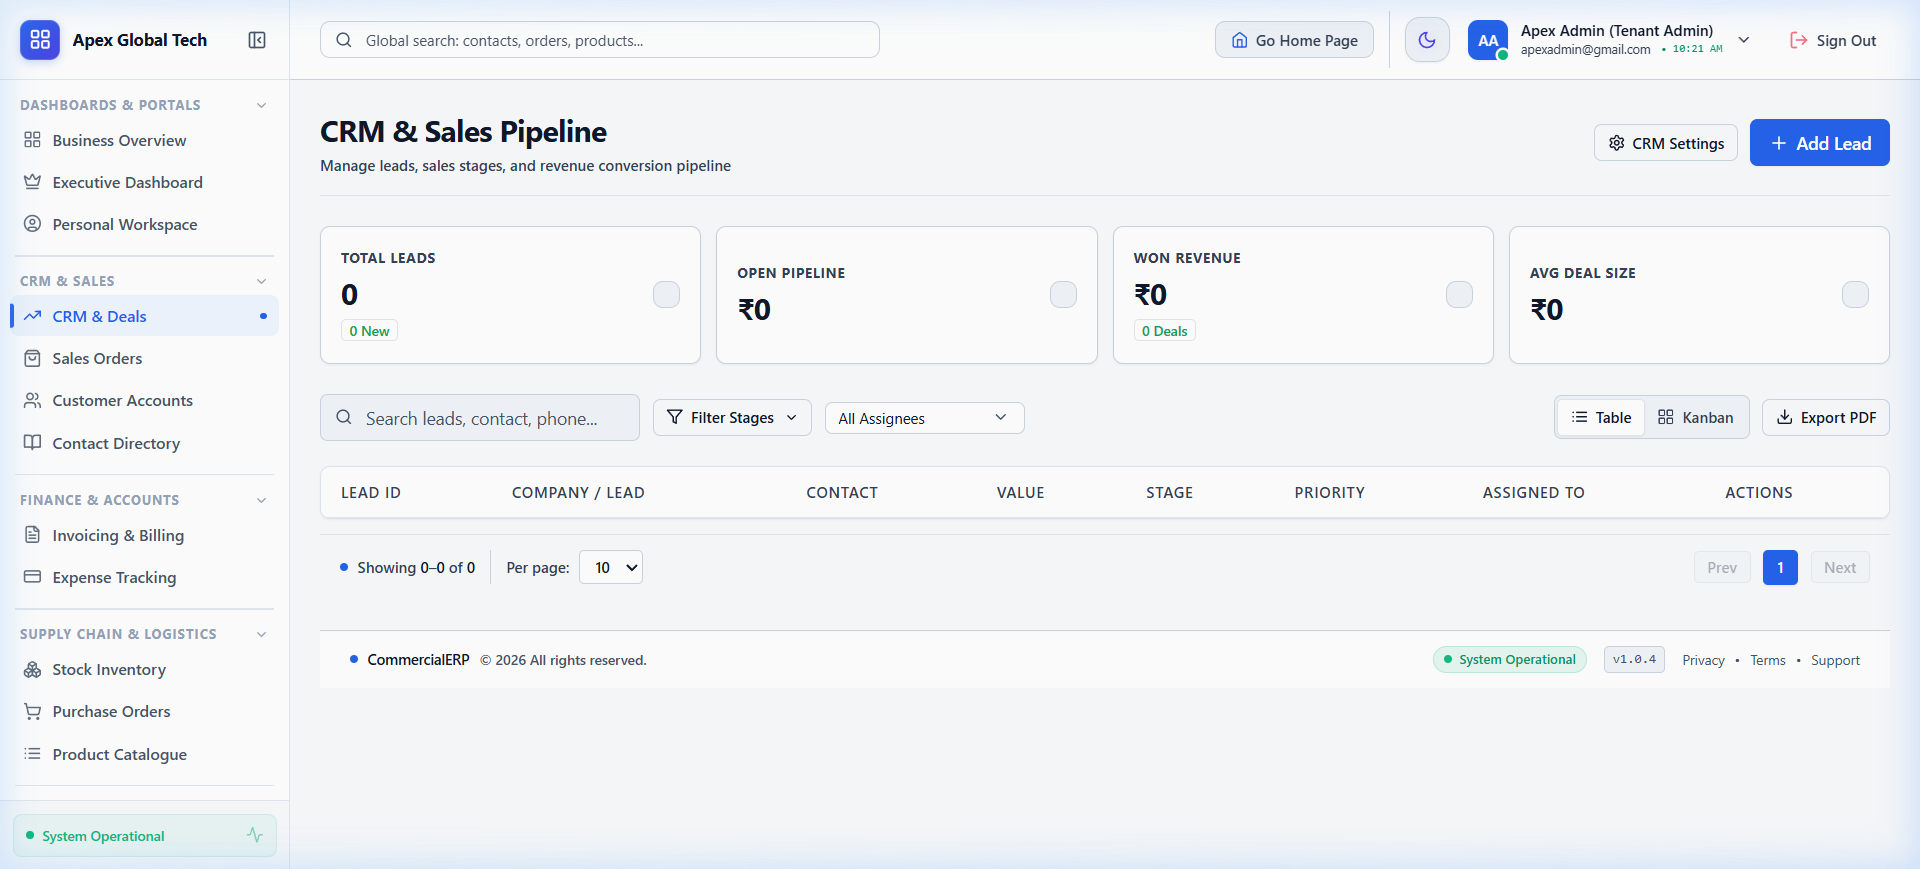Open the Filter Stages dropdown
Image resolution: width=1920 pixels, height=869 pixels.
732,417
